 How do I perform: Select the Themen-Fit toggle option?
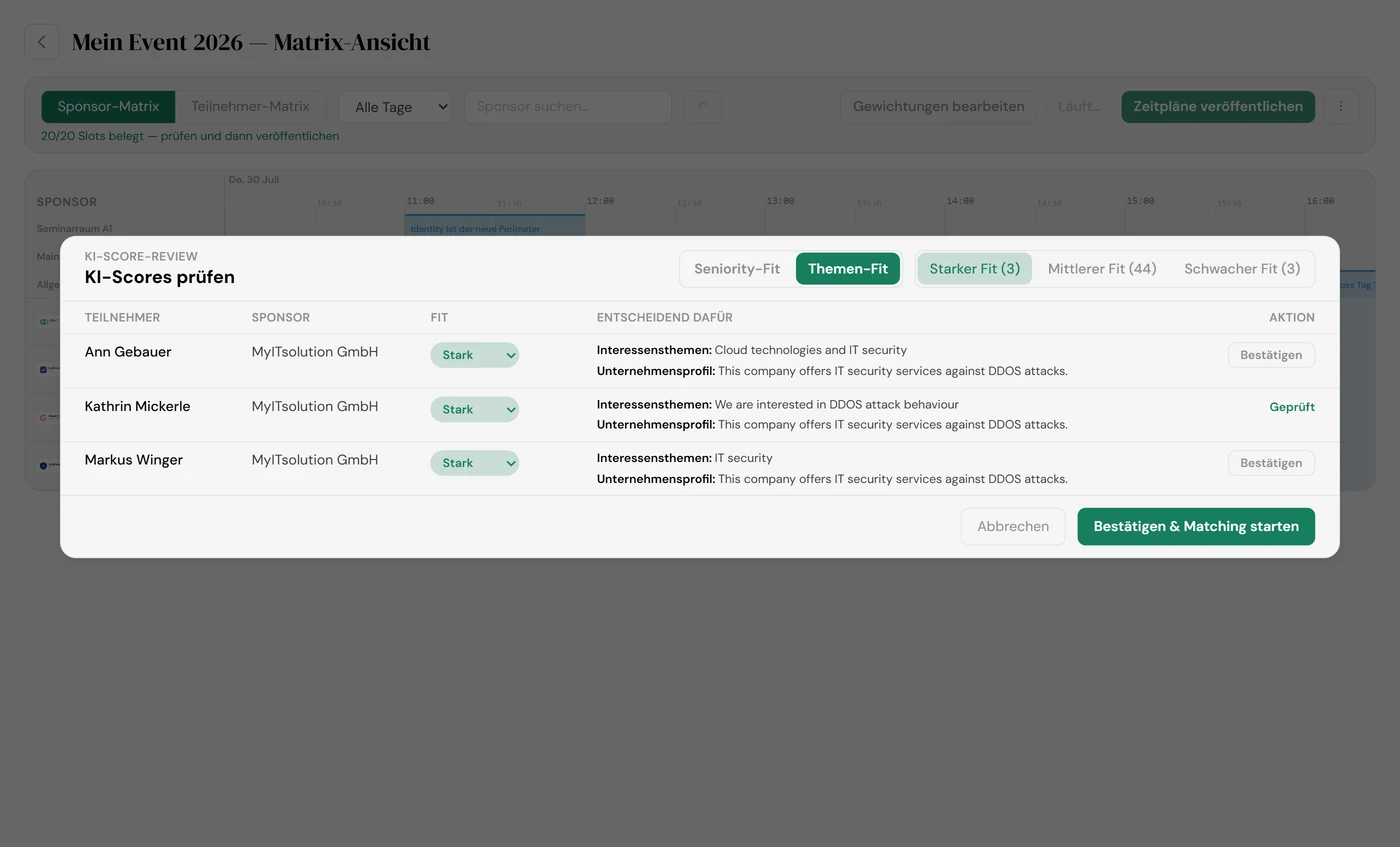(x=848, y=269)
